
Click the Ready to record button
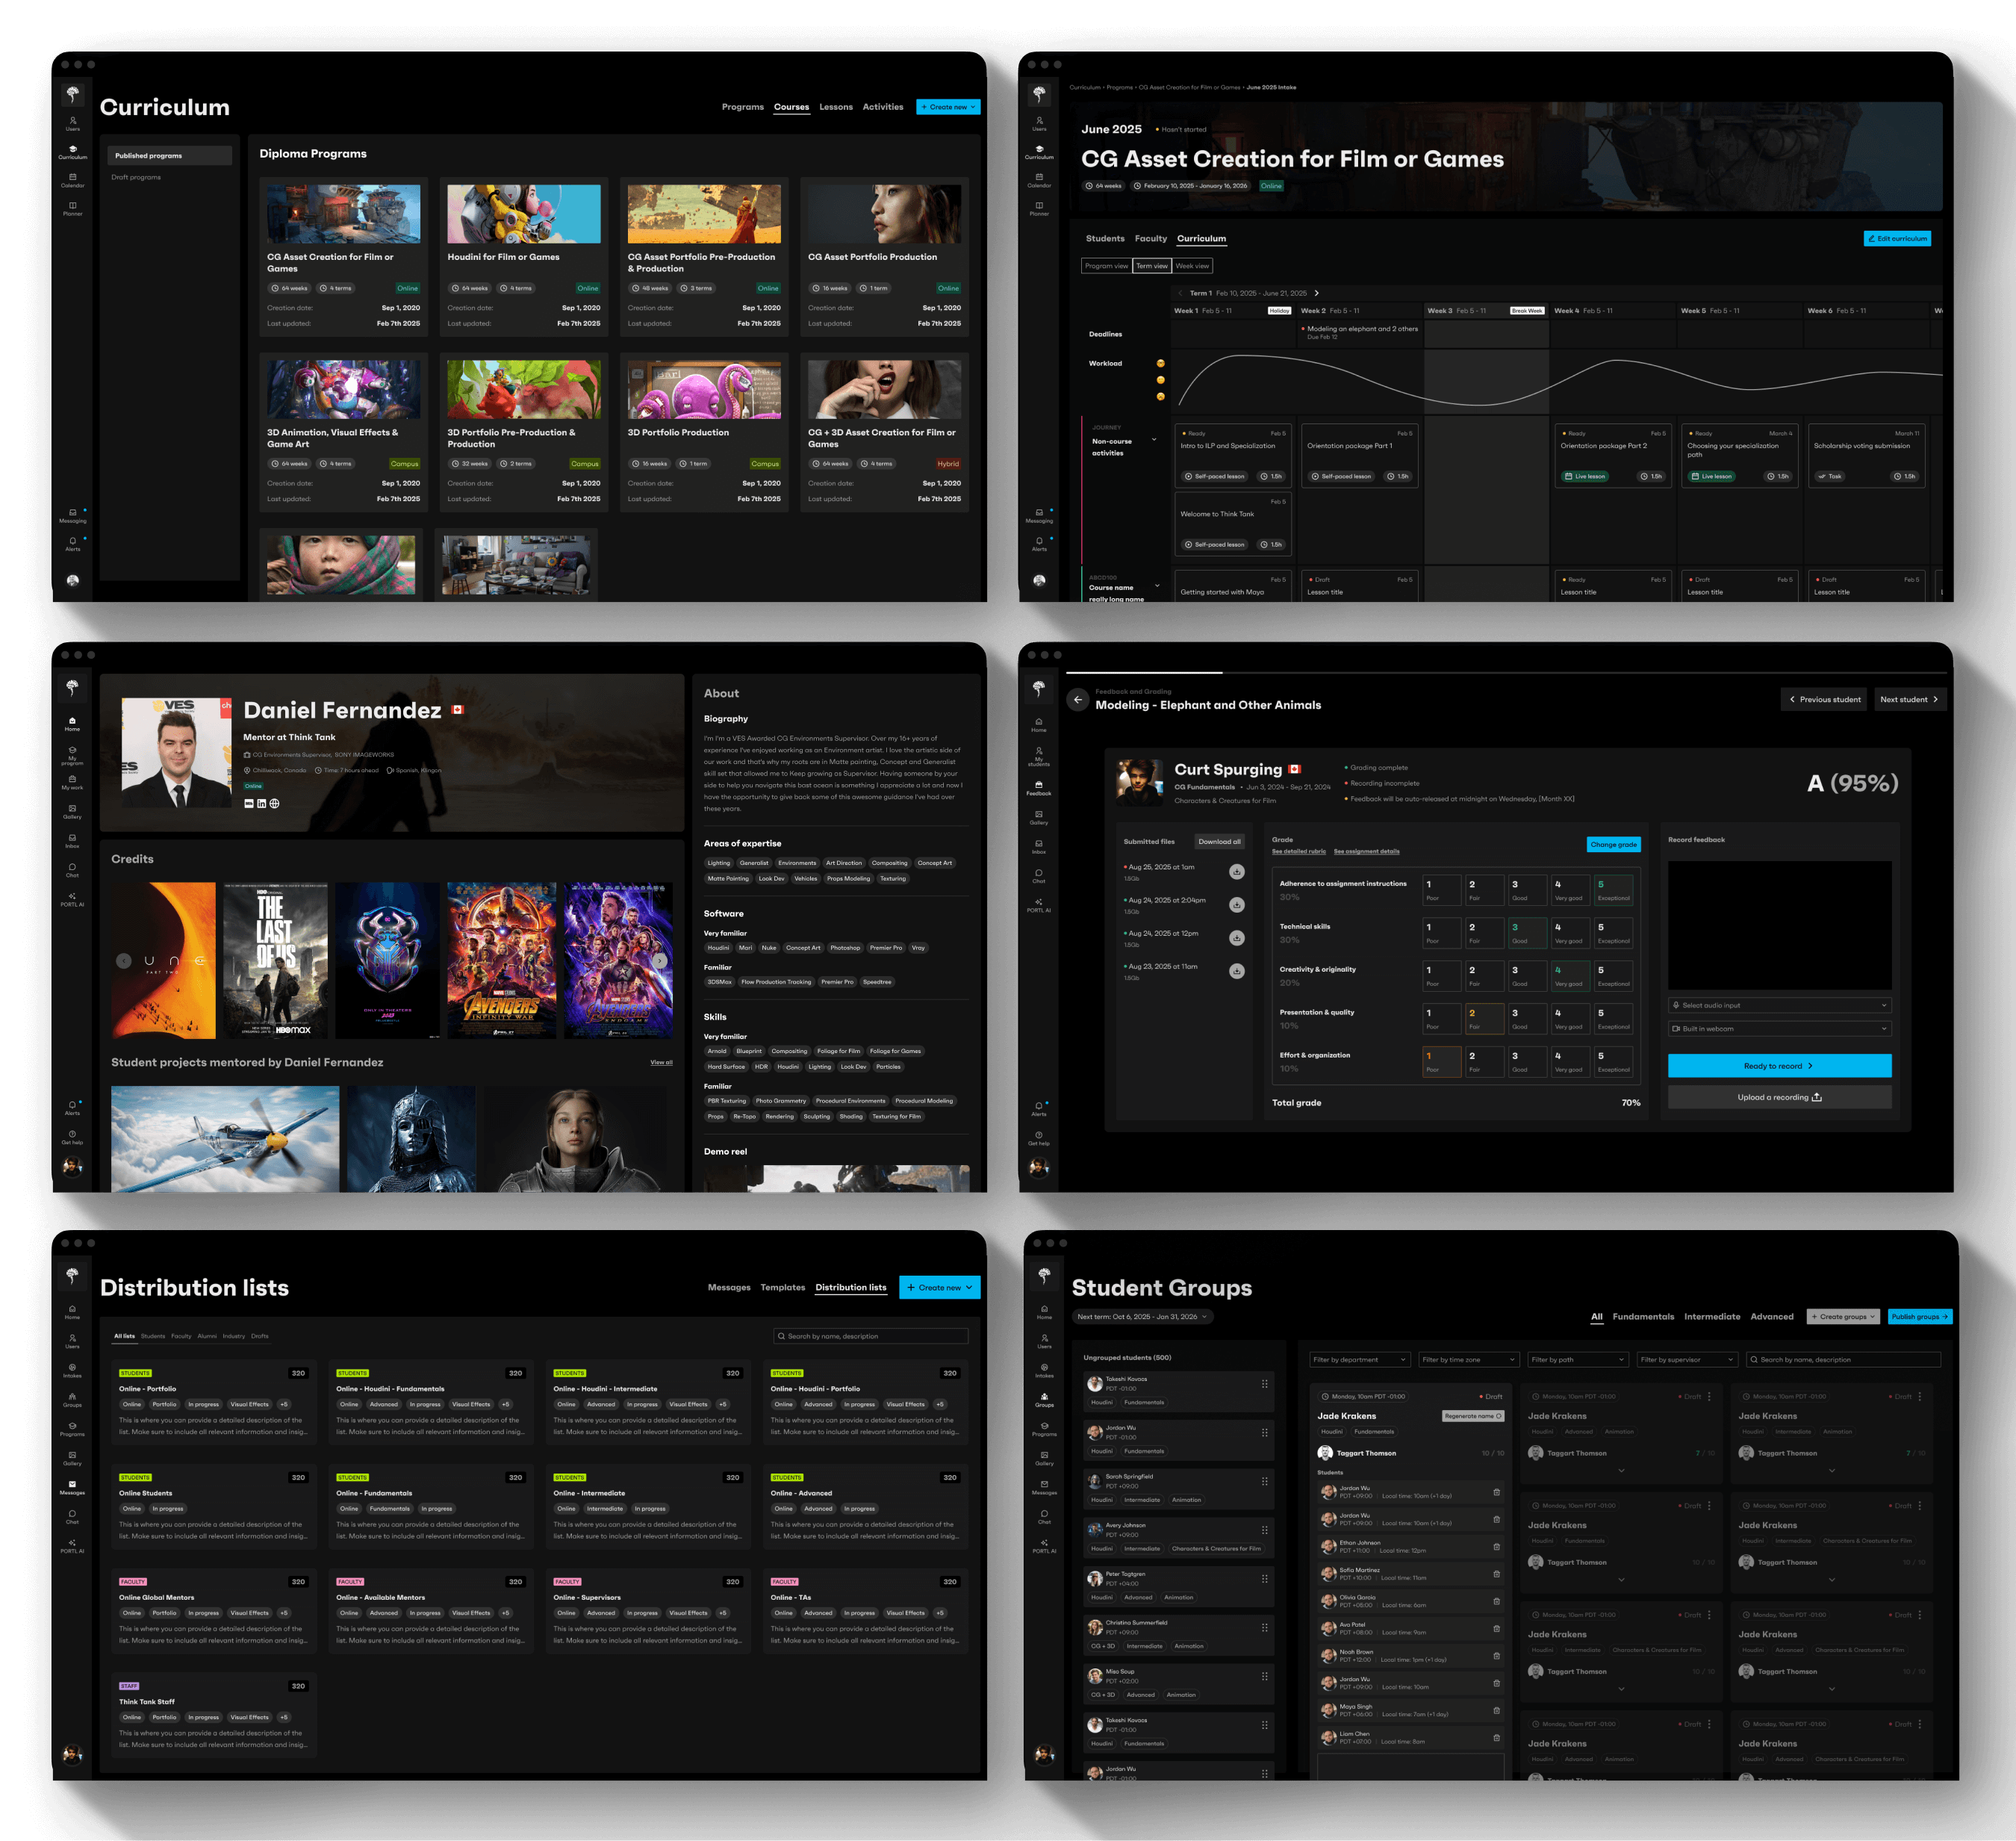pyautogui.click(x=1778, y=1065)
